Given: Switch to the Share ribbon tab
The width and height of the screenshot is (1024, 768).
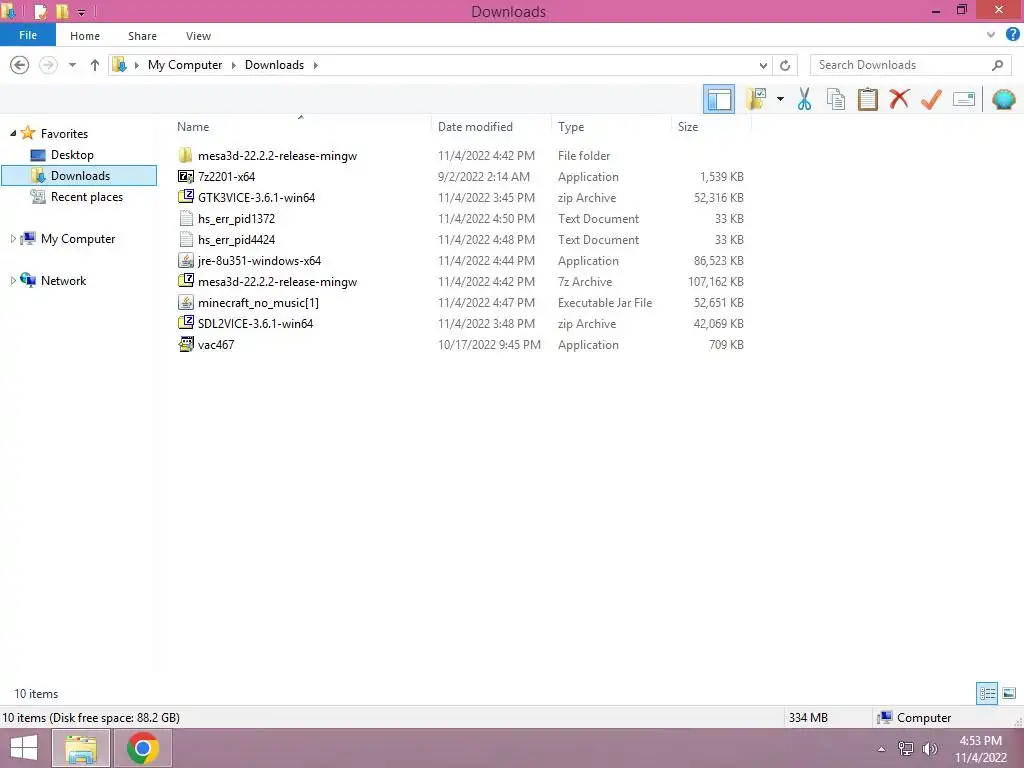Looking at the screenshot, I should pyautogui.click(x=142, y=36).
